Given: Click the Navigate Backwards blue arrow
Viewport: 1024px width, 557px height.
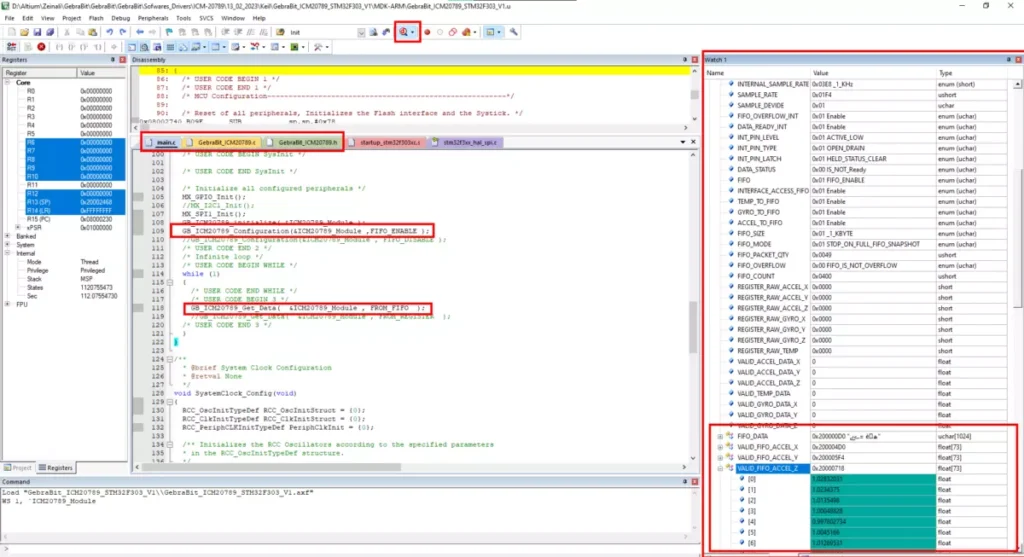Looking at the screenshot, I should pyautogui.click(x=140, y=32).
